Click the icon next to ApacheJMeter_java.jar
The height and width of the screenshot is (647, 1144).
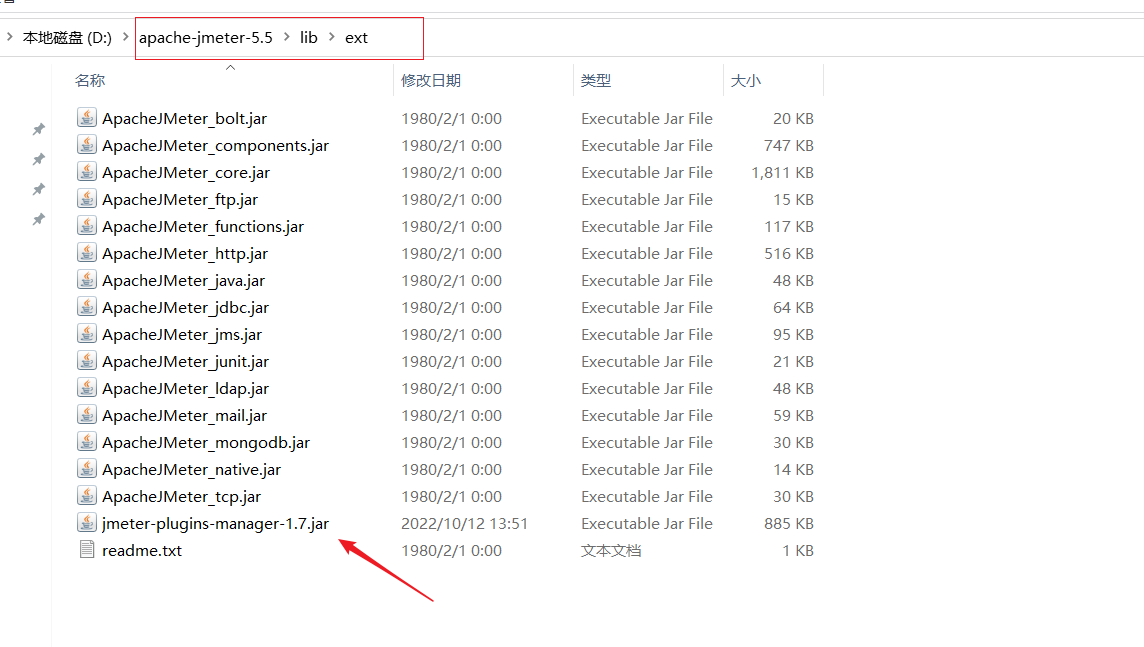tap(87, 279)
